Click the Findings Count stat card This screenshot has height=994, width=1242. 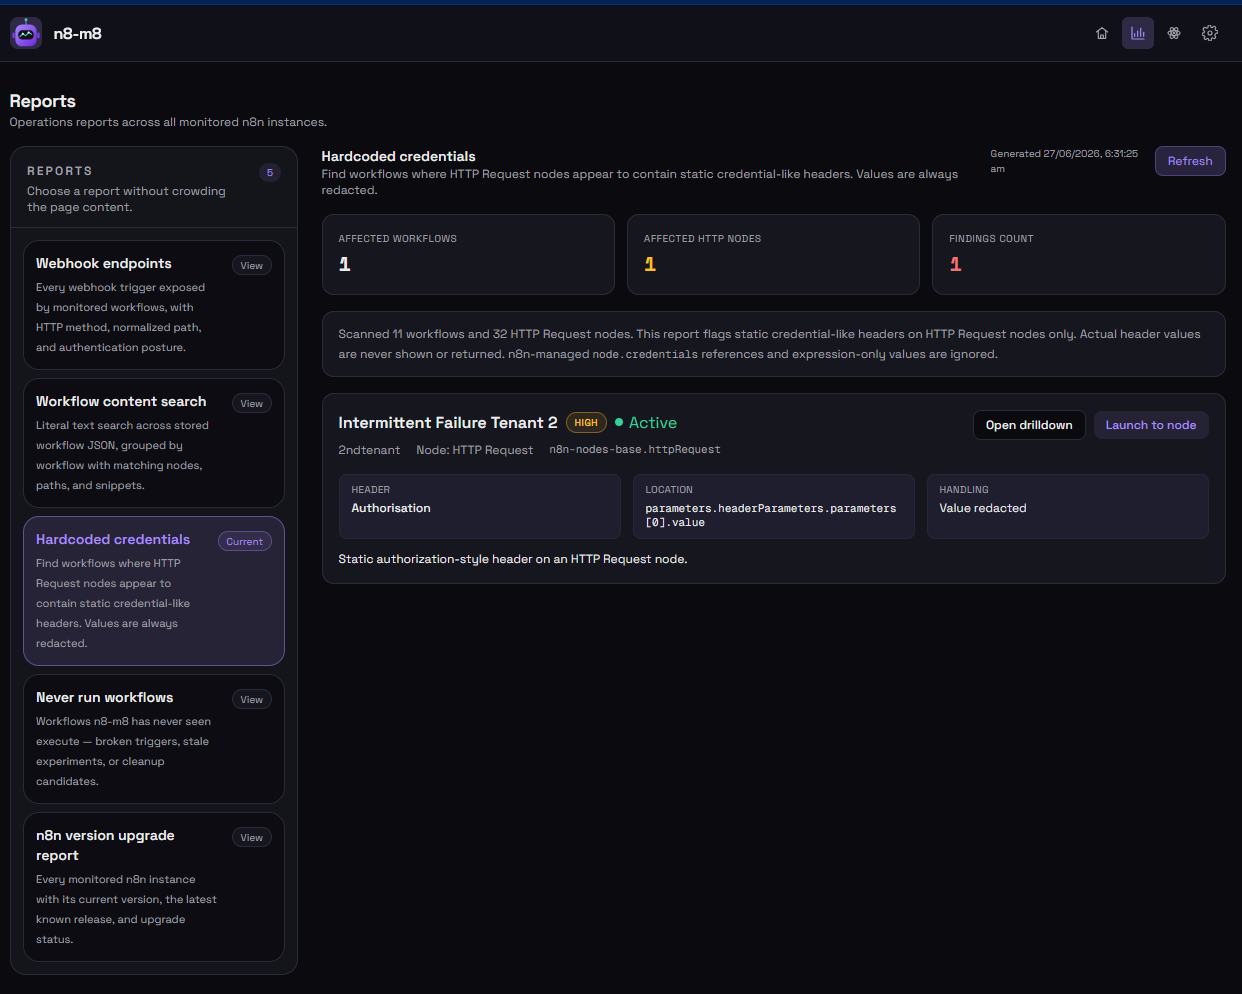1079,254
